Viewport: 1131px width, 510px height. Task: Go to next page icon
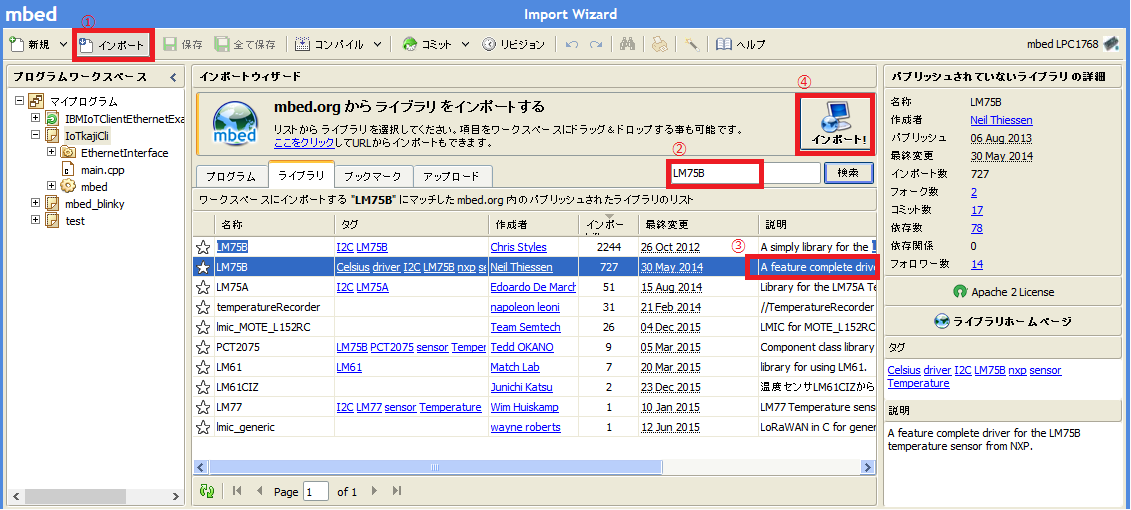click(x=374, y=491)
